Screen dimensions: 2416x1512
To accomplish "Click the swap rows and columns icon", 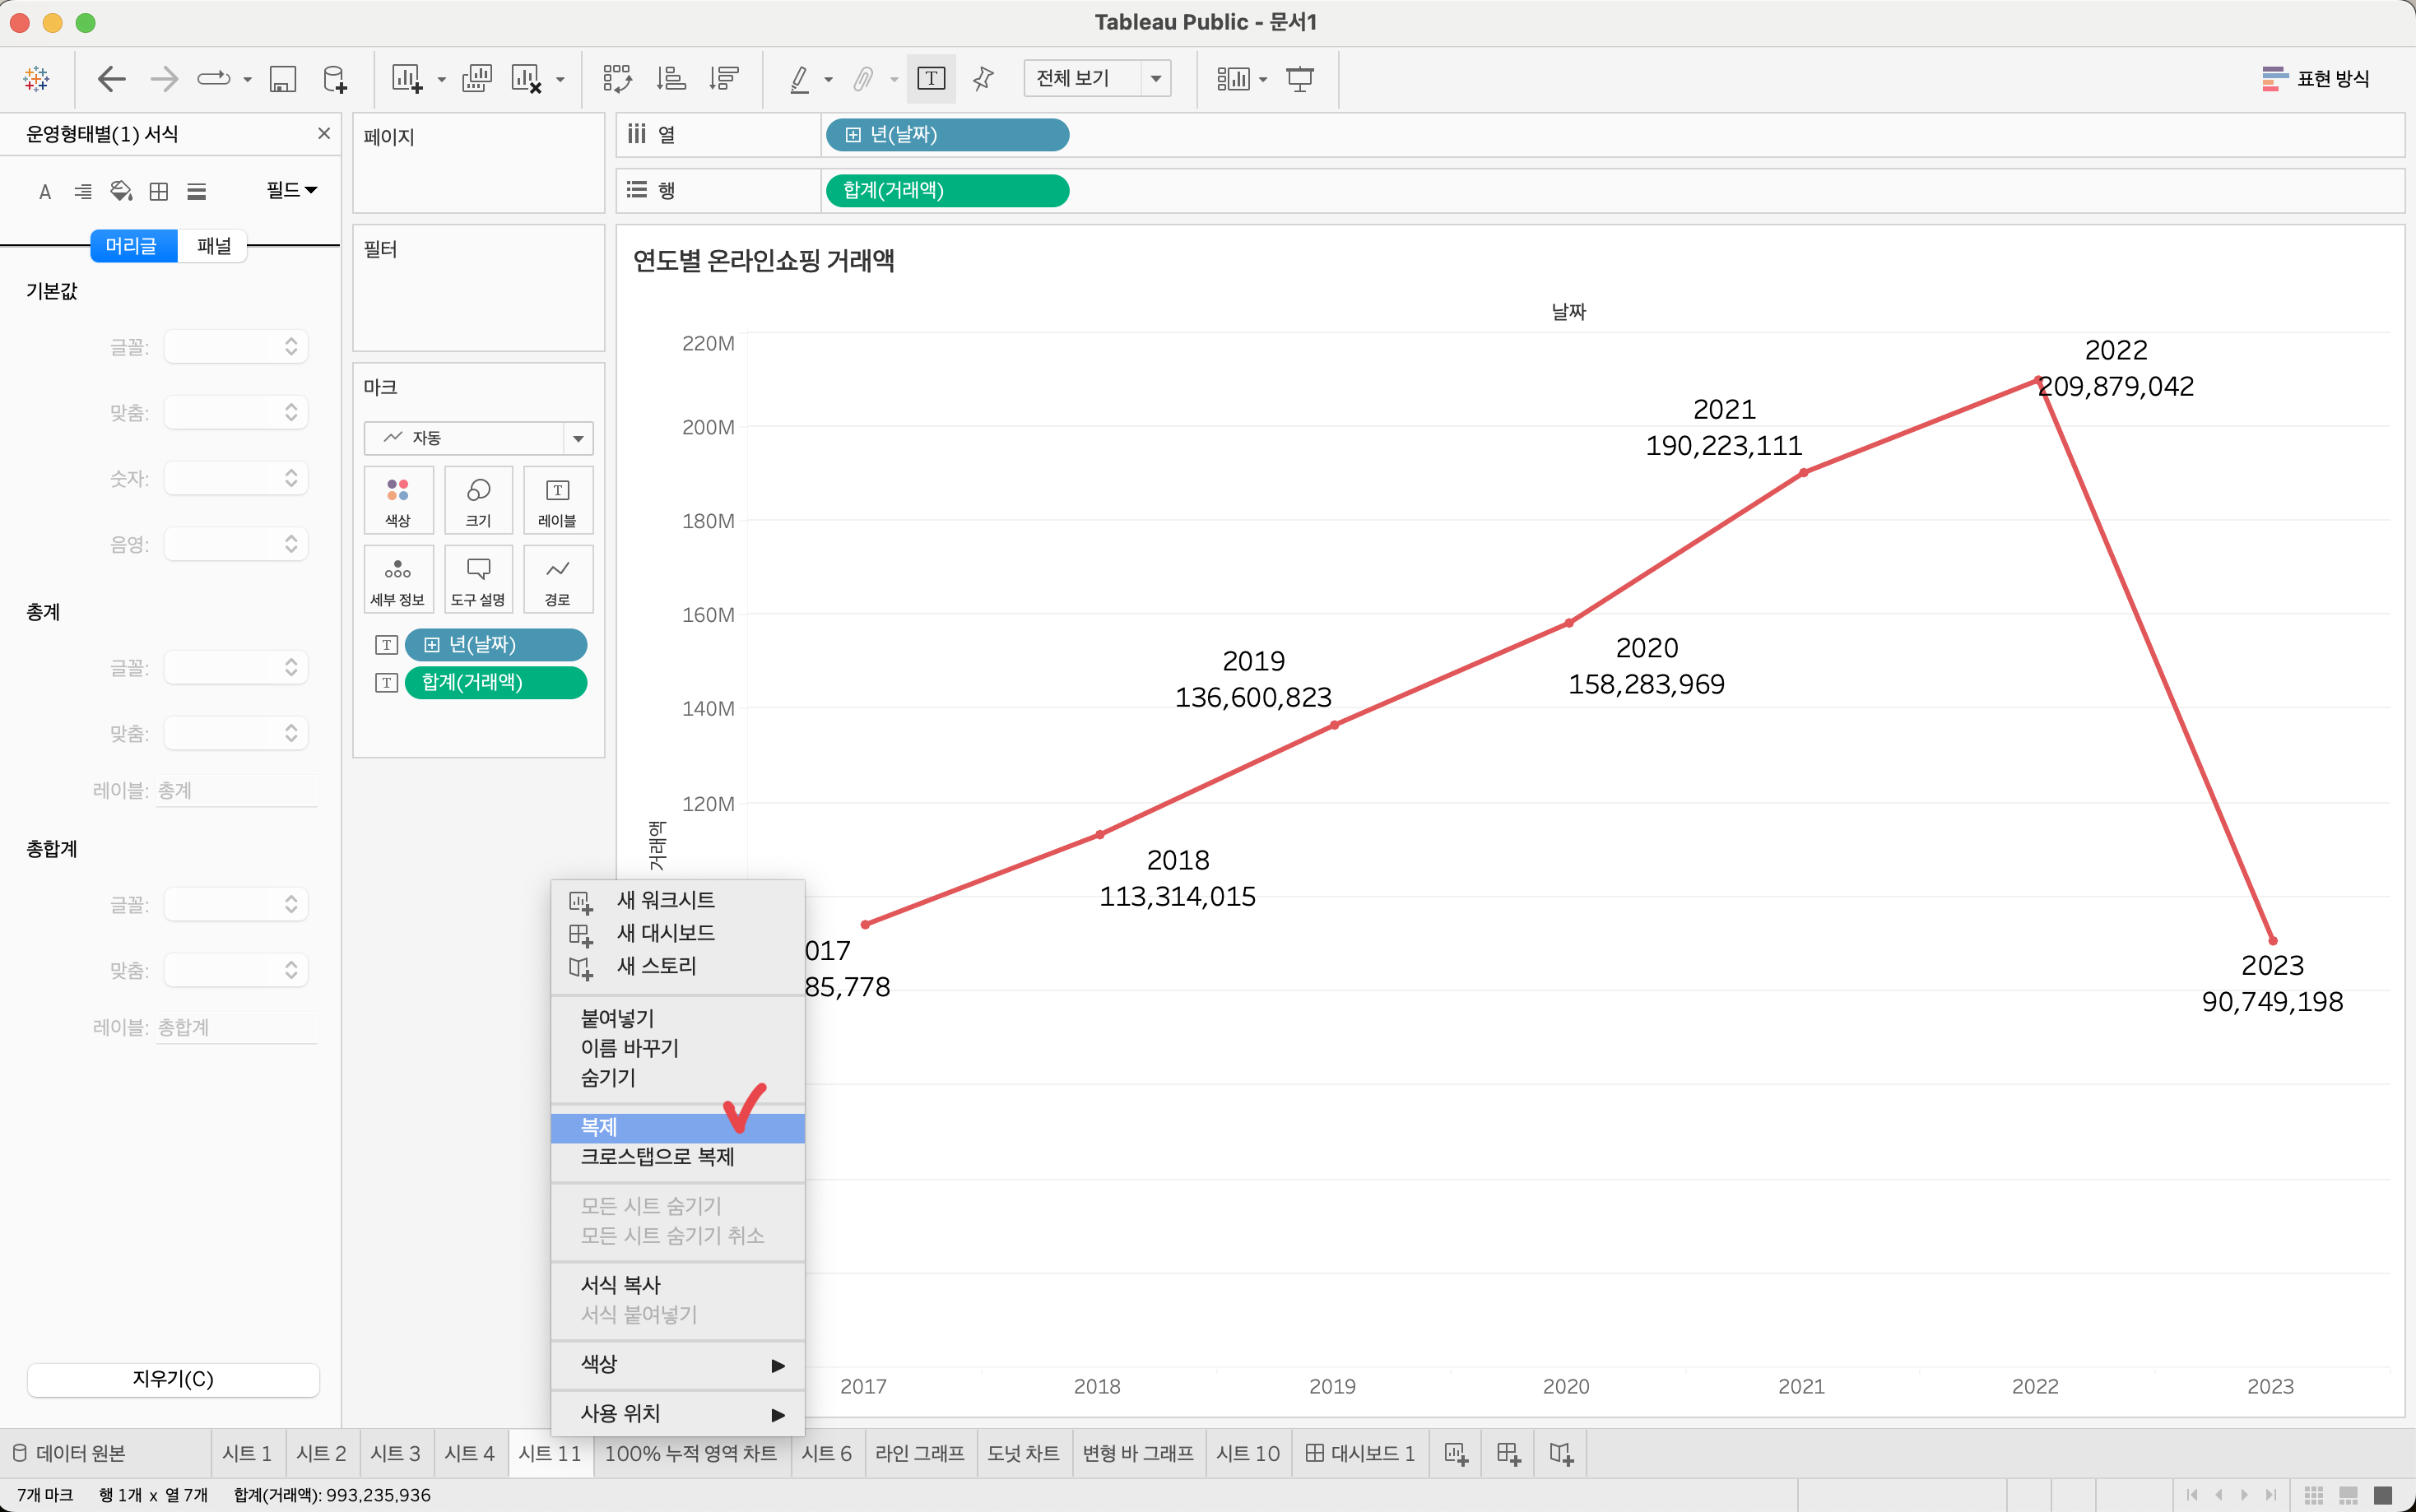I will 616,78.
